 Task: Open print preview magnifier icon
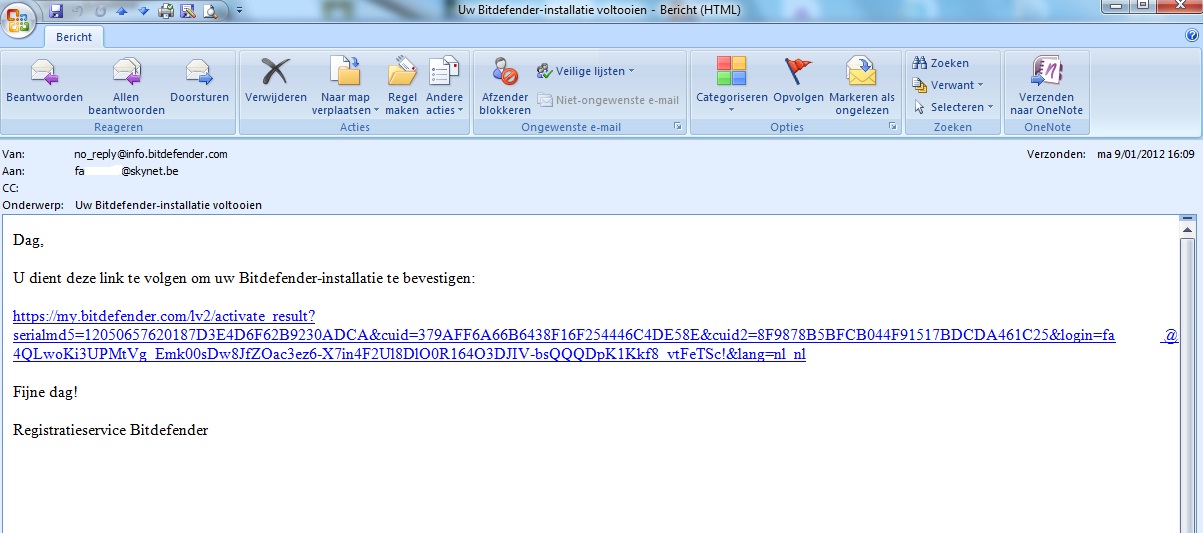(210, 11)
